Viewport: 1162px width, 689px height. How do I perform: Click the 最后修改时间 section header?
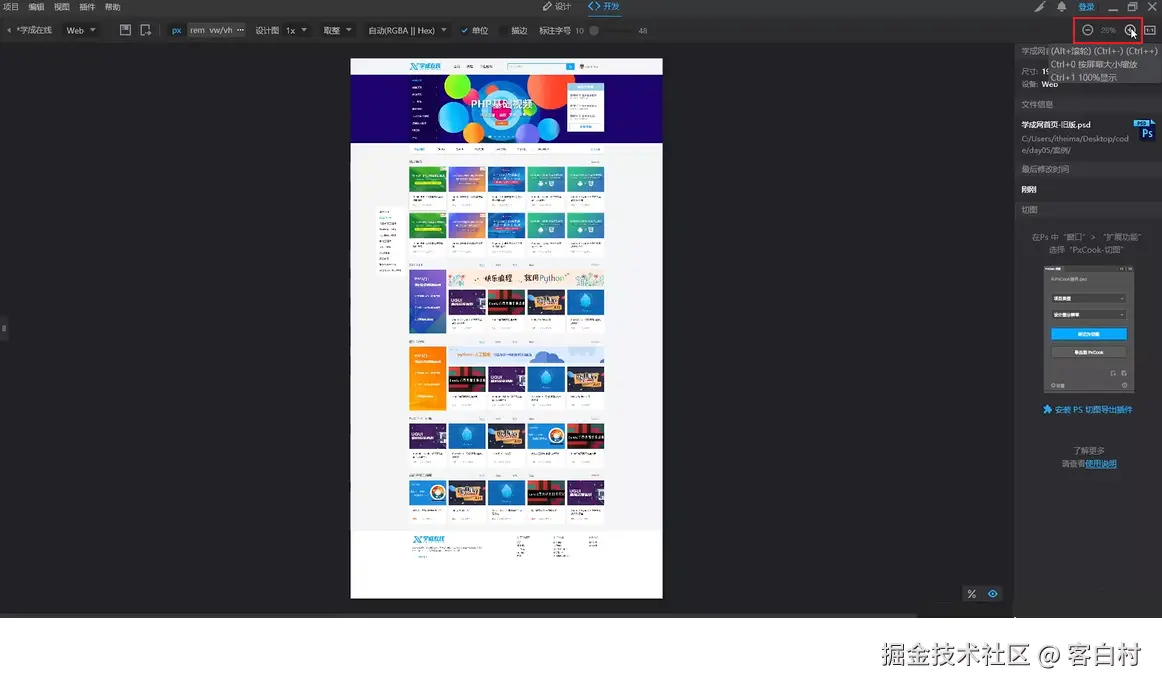pyautogui.click(x=1045, y=169)
